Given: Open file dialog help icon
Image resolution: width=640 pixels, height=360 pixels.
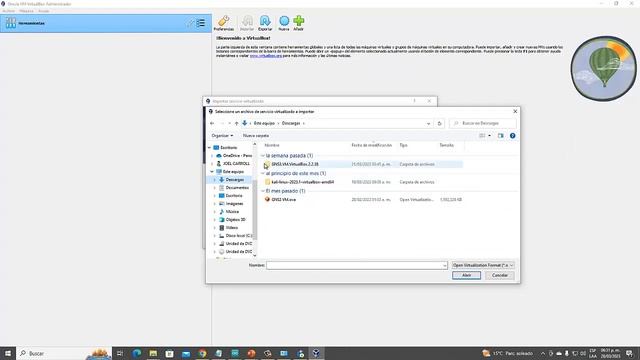Looking at the screenshot, I should (513, 136).
